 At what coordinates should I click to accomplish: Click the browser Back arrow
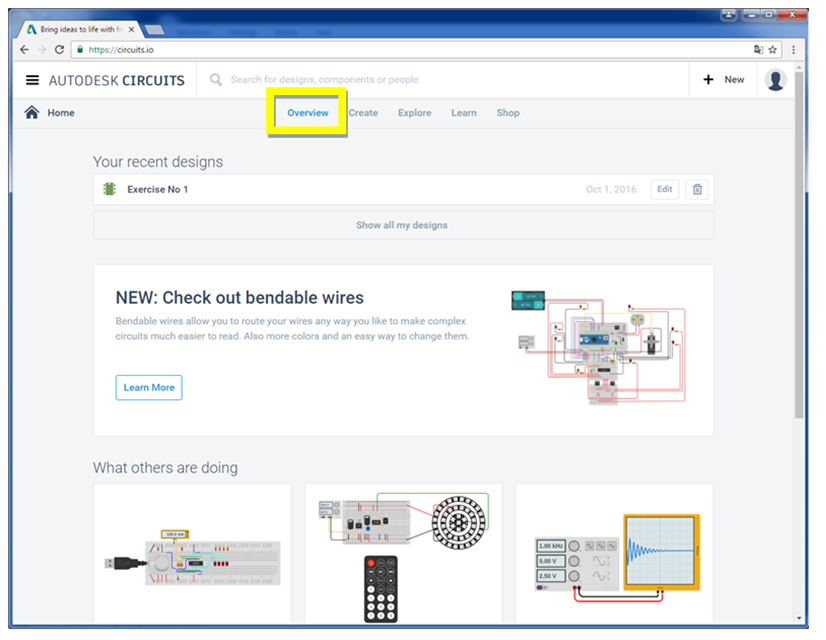click(x=24, y=50)
